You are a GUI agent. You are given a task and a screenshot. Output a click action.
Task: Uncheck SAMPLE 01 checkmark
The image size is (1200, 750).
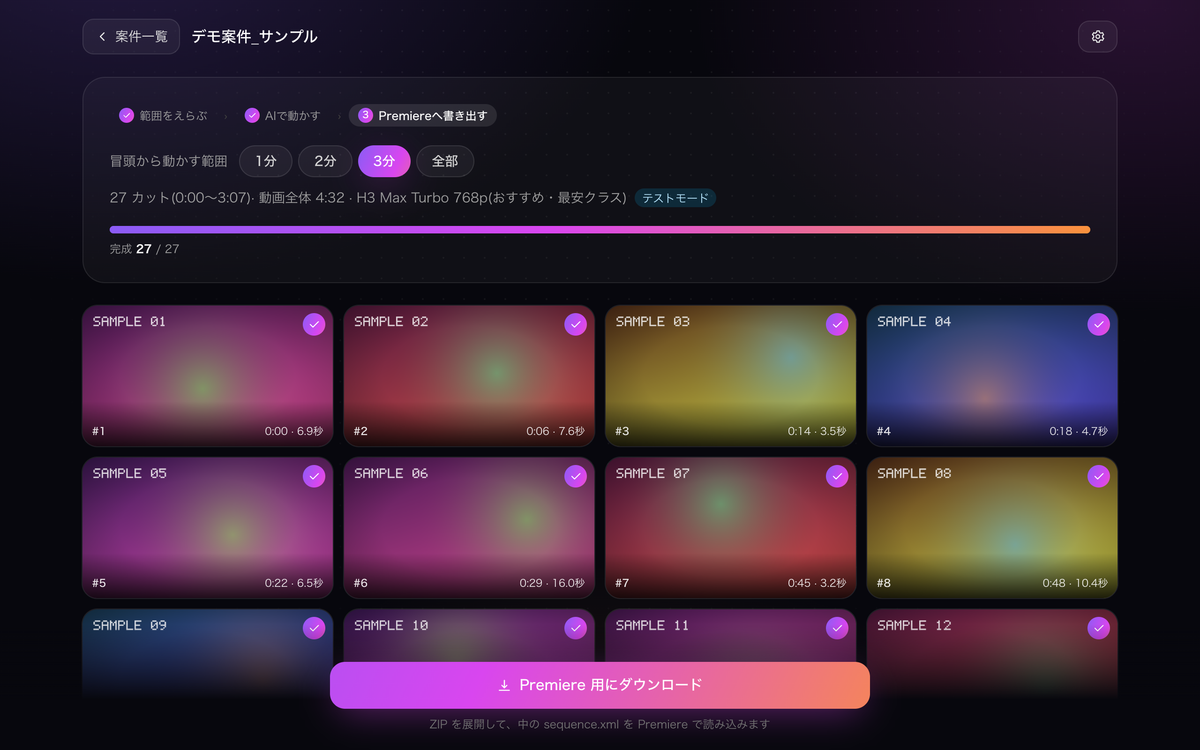coord(314,325)
